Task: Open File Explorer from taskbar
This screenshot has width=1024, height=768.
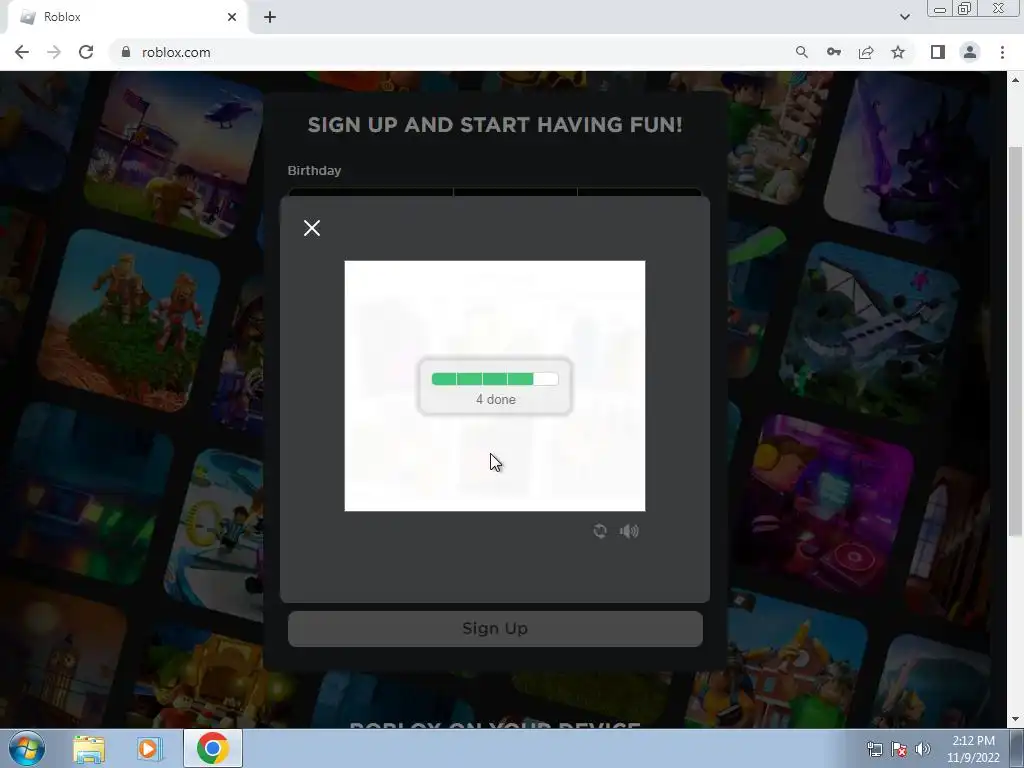Action: 89,748
